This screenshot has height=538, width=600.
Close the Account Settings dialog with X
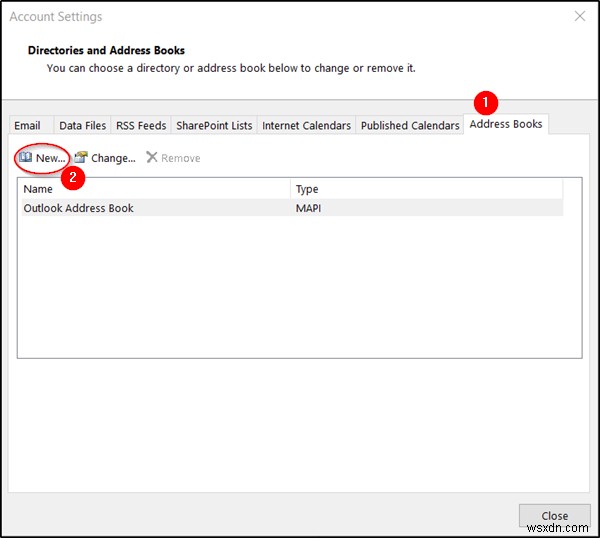tap(580, 16)
